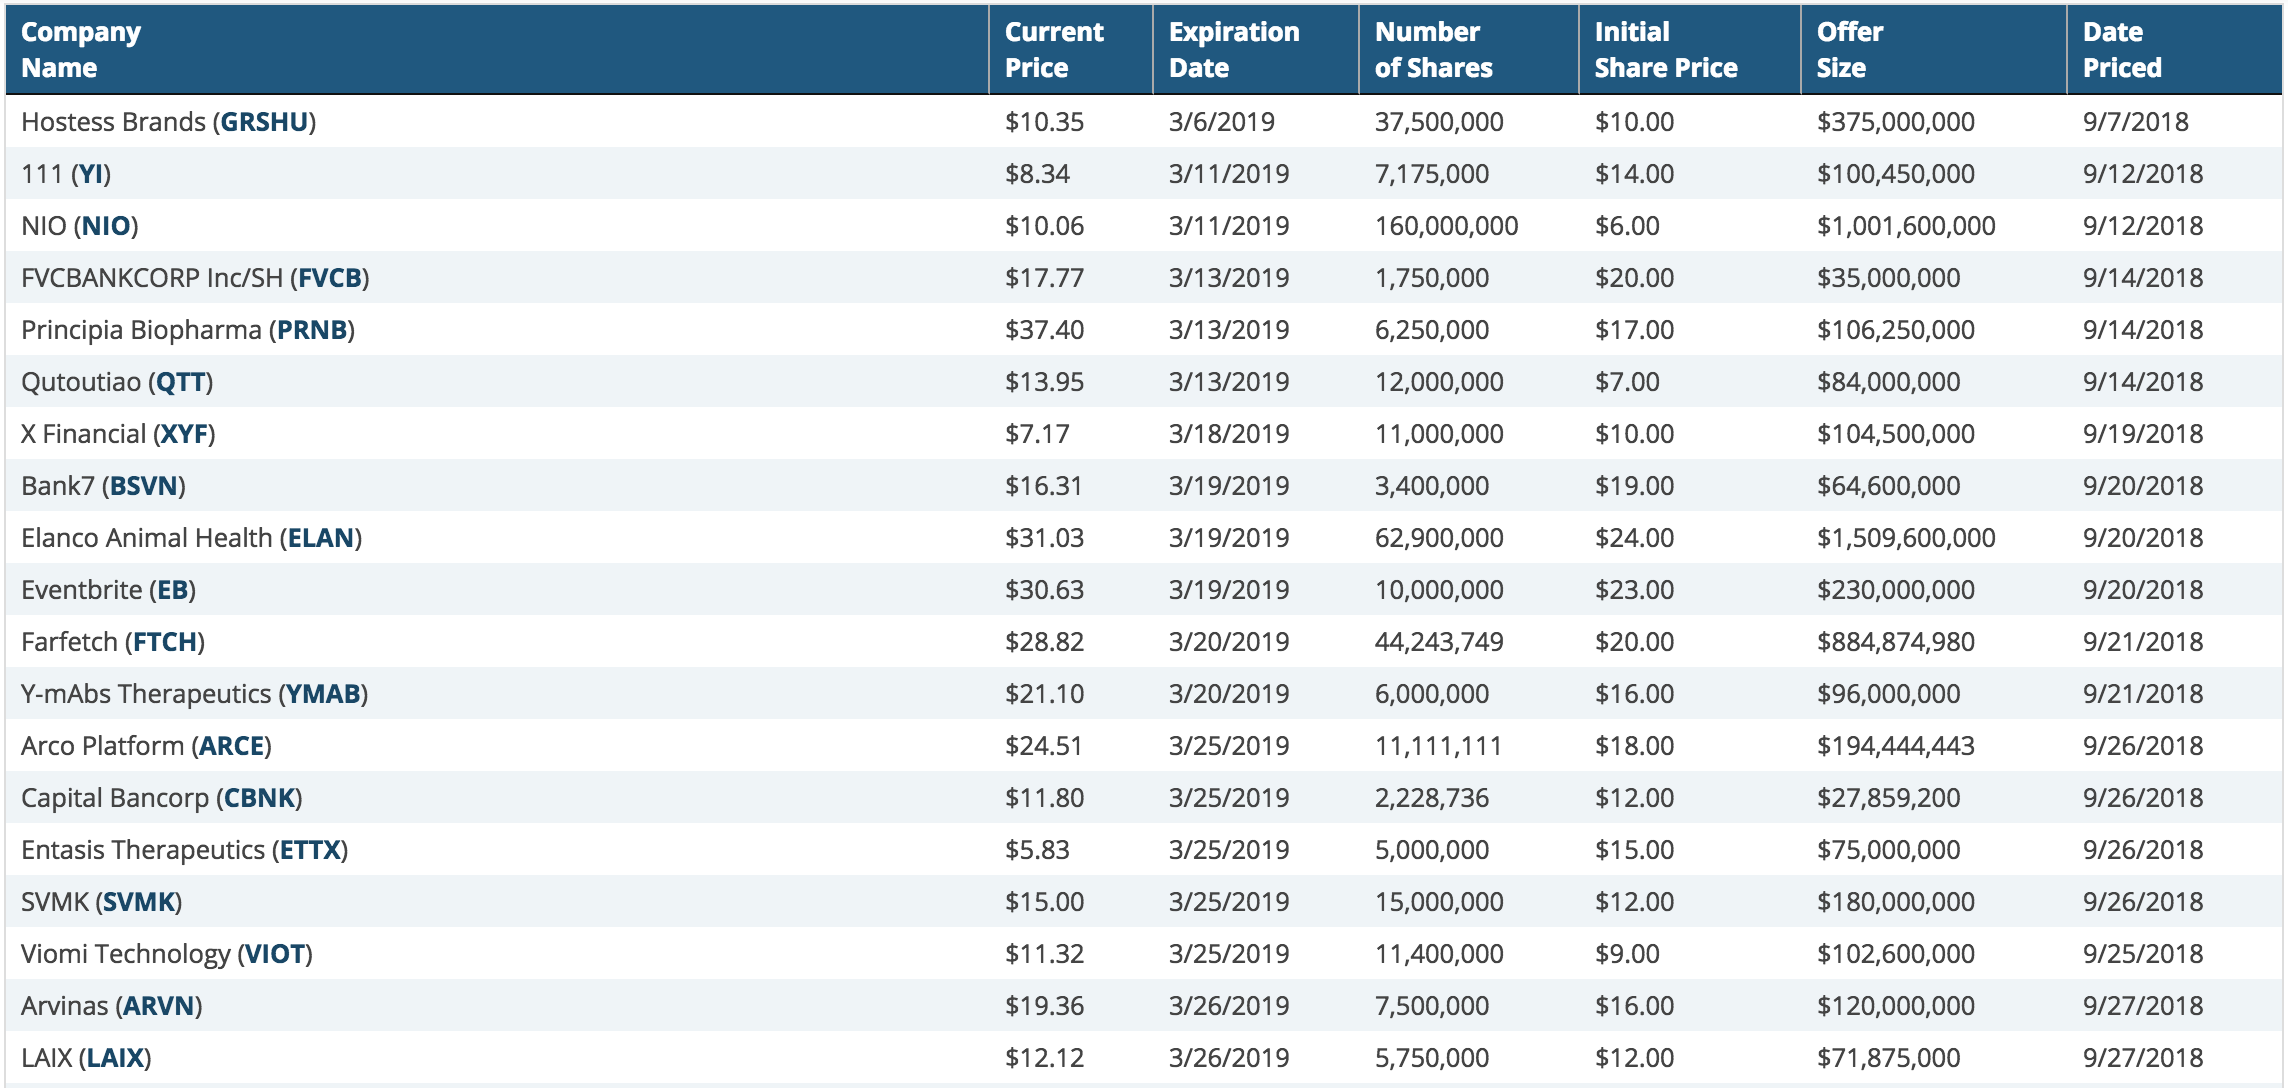Click YMAB ticker for Y-mAbs Therapeutics

[323, 694]
